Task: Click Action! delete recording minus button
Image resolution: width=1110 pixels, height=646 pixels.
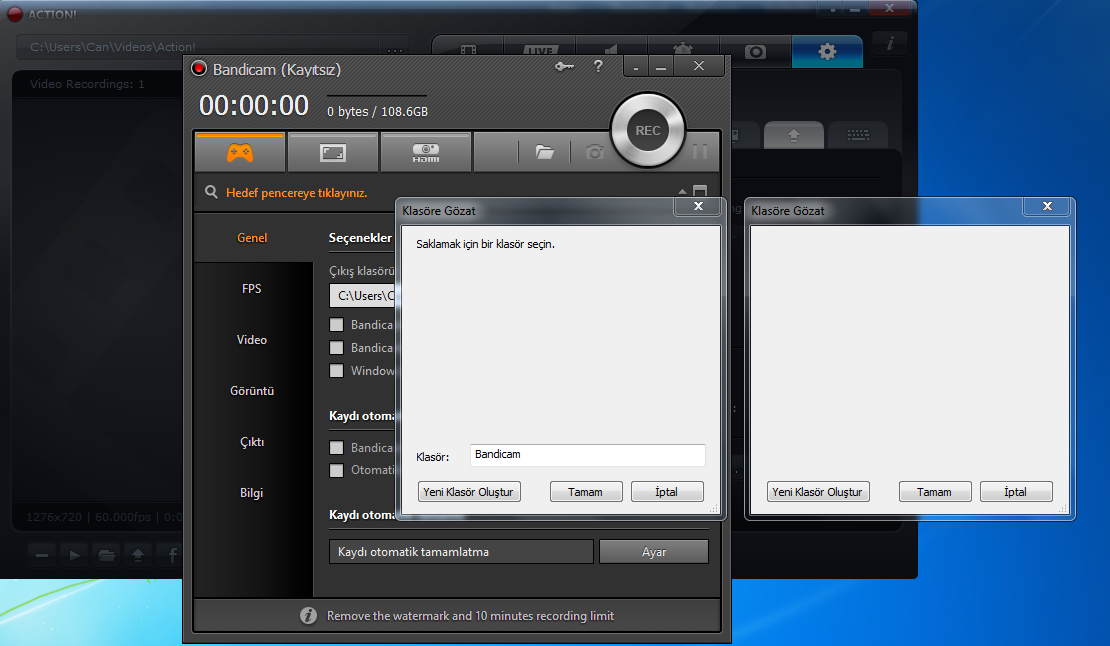Action: click(42, 555)
